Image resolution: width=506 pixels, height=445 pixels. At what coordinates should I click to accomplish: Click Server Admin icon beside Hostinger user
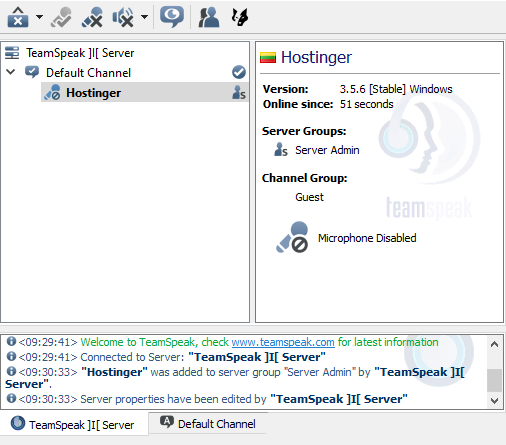tap(239, 93)
